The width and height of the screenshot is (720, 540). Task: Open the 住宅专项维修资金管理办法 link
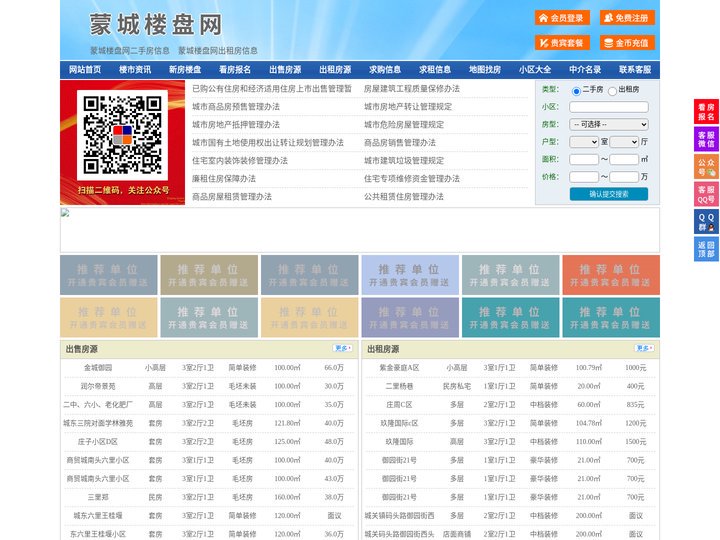[x=411, y=179]
